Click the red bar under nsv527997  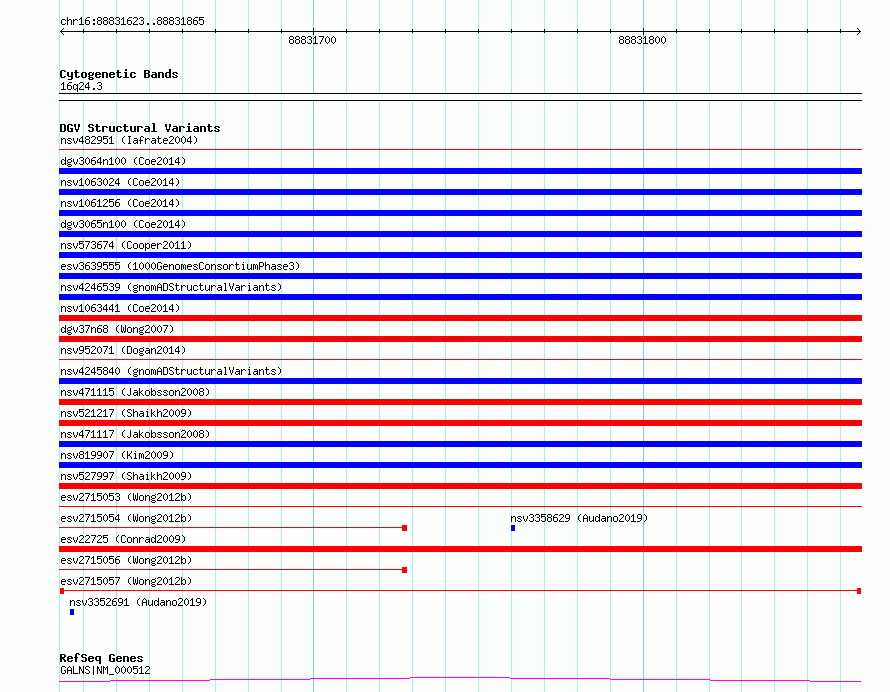tap(460, 486)
